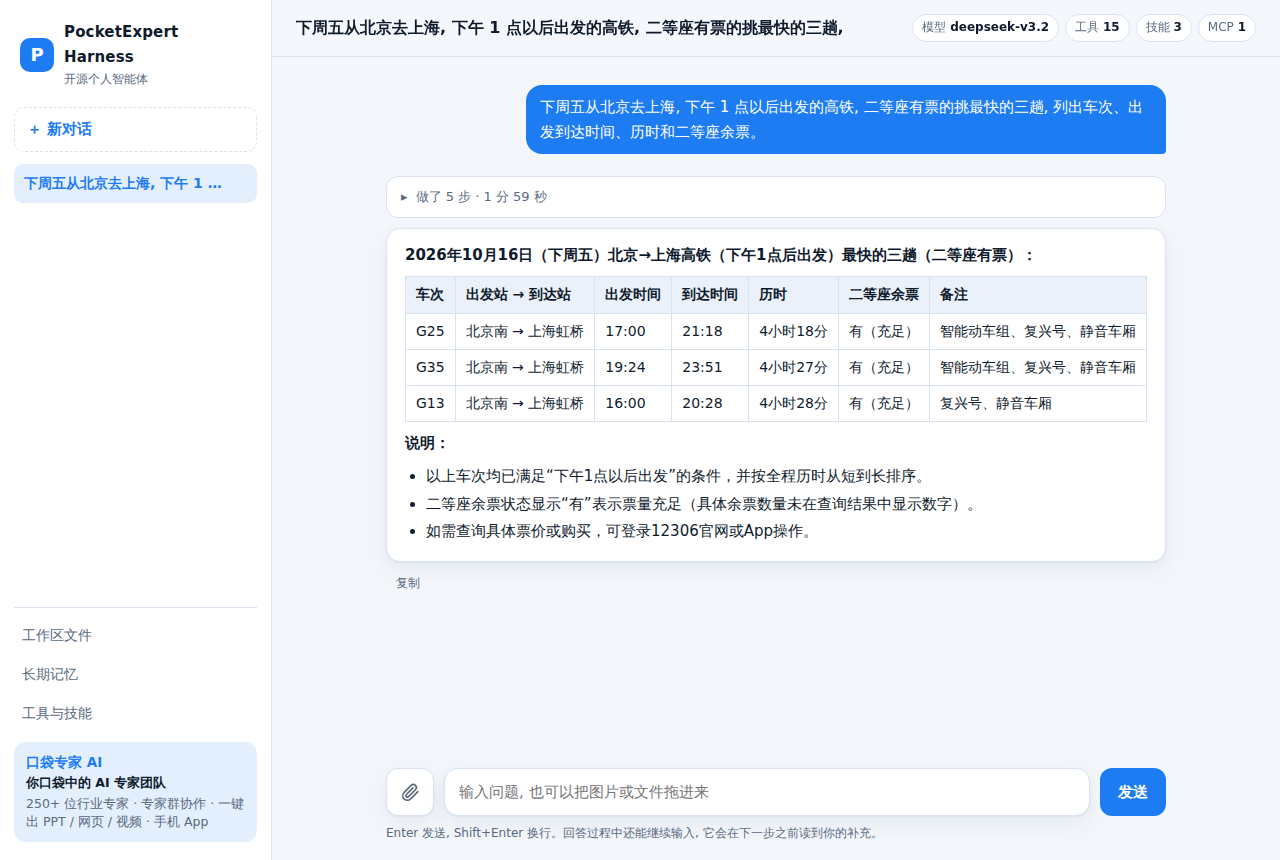This screenshot has width=1280, height=860.
Task: Click the 复兴号、静音车厢 remark cell
Action: (1038, 403)
